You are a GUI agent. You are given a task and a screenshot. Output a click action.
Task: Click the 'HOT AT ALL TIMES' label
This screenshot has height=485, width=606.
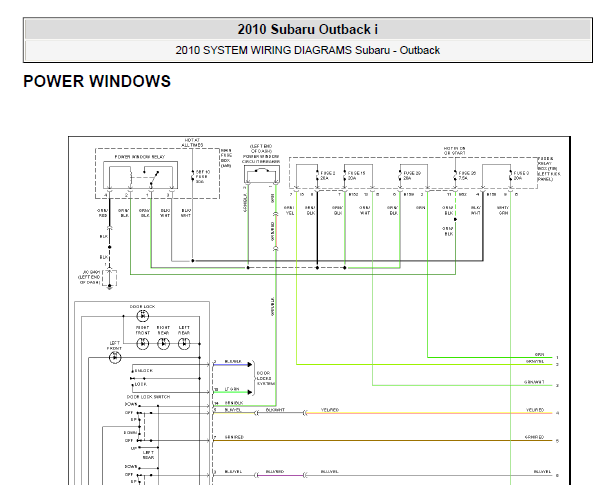point(192,143)
